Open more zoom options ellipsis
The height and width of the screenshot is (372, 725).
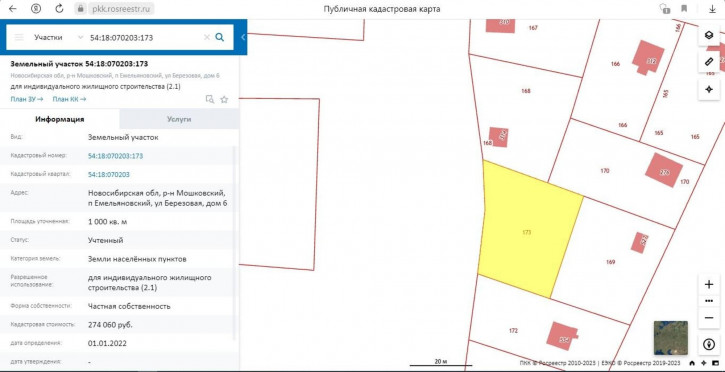click(x=709, y=301)
